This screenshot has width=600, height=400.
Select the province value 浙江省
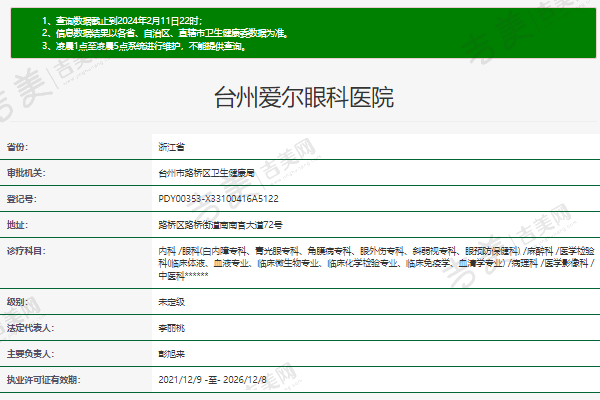(x=171, y=147)
